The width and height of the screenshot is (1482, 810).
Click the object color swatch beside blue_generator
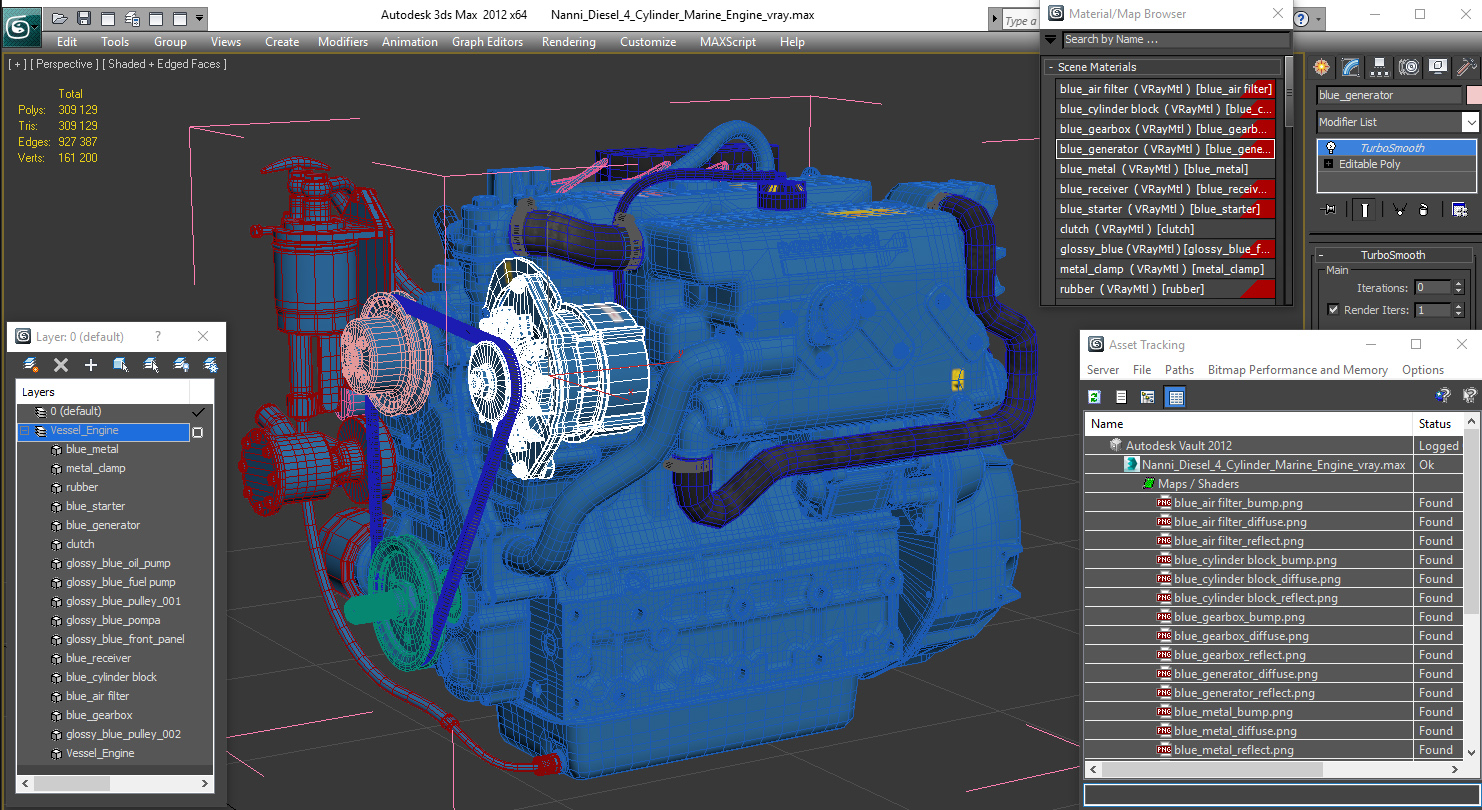pyautogui.click(x=1473, y=95)
